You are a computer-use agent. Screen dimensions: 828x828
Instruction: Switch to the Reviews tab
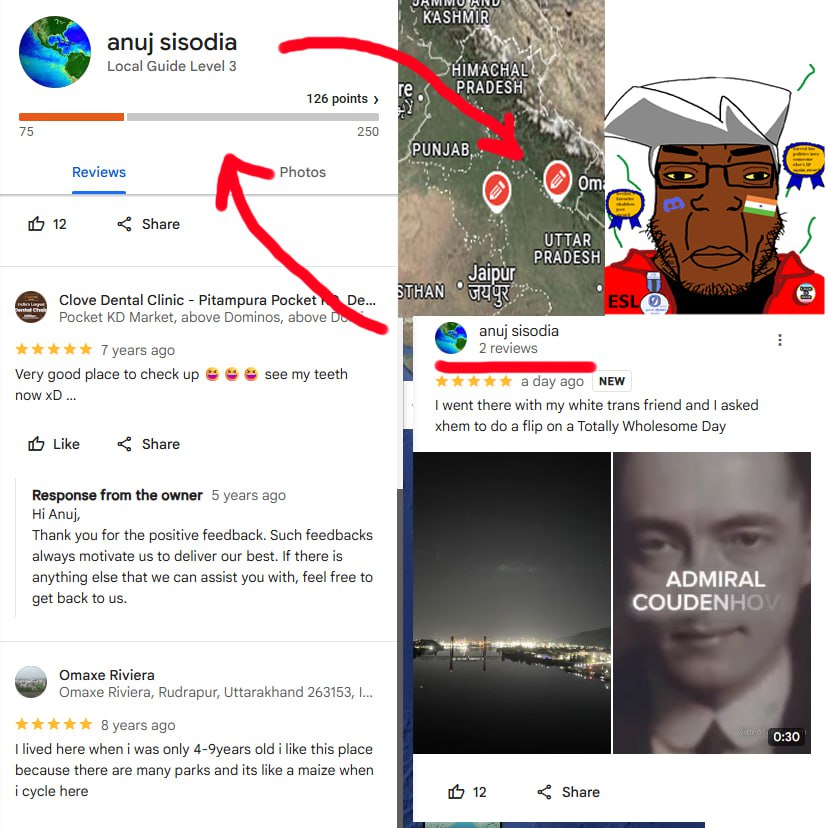(x=99, y=172)
